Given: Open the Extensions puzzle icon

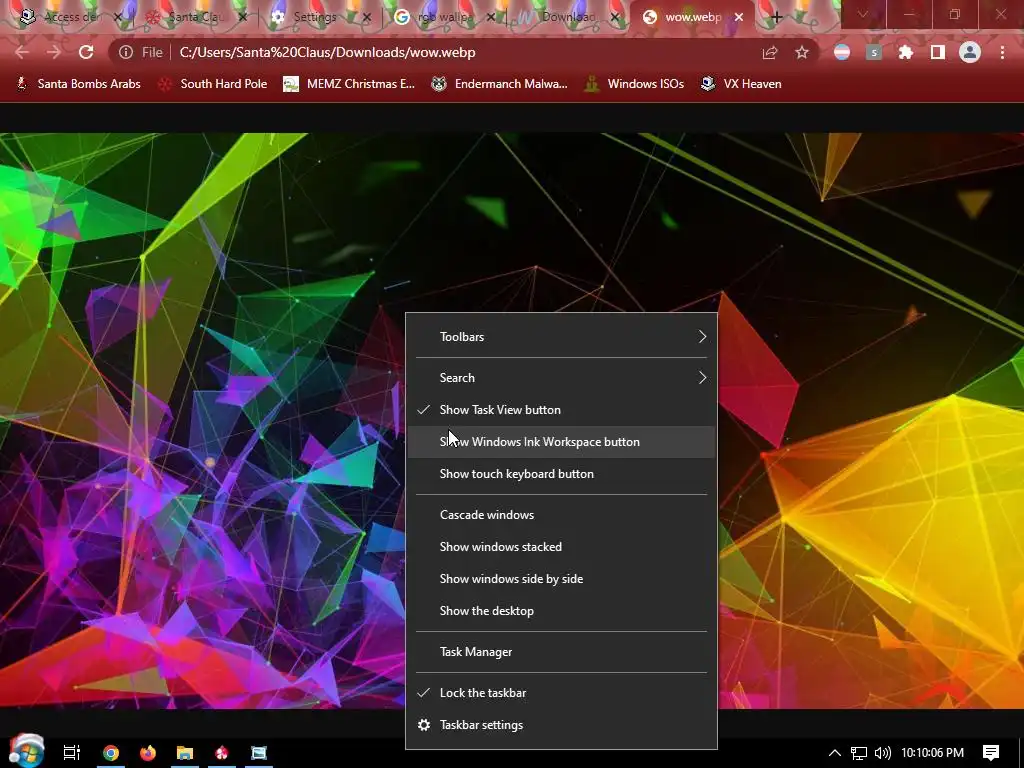Looking at the screenshot, I should (906, 52).
